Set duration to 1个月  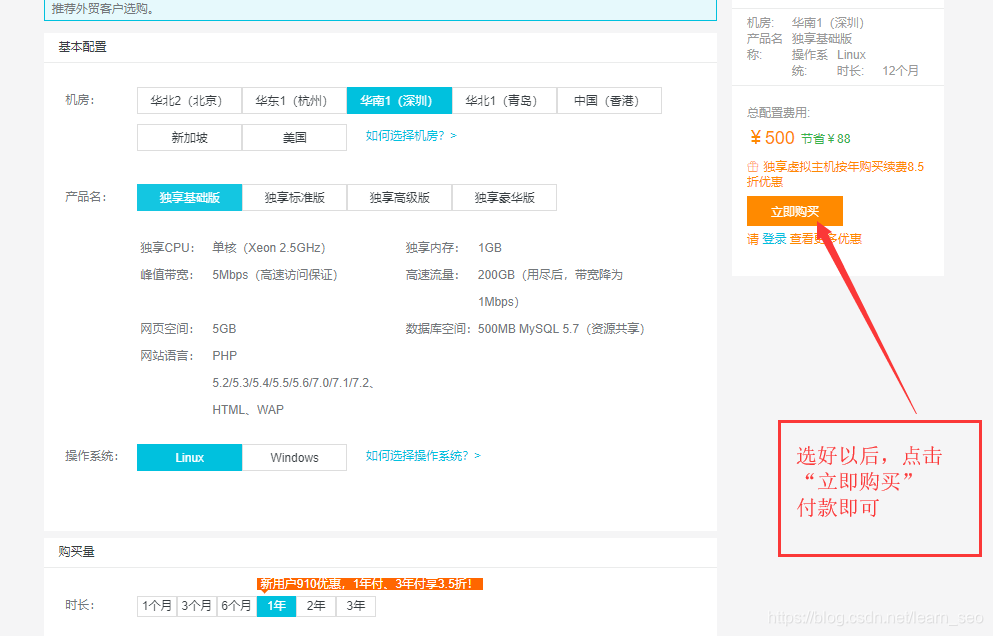tap(157, 606)
